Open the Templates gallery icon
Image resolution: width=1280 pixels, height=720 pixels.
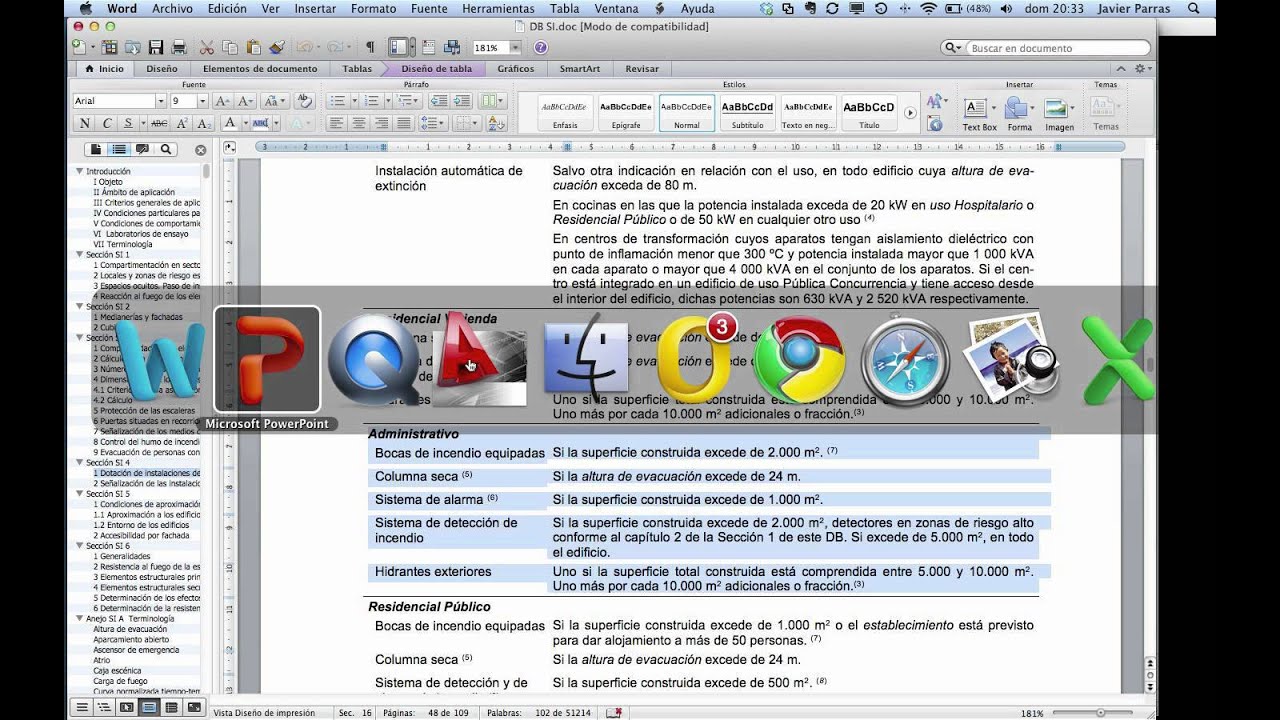point(108,47)
